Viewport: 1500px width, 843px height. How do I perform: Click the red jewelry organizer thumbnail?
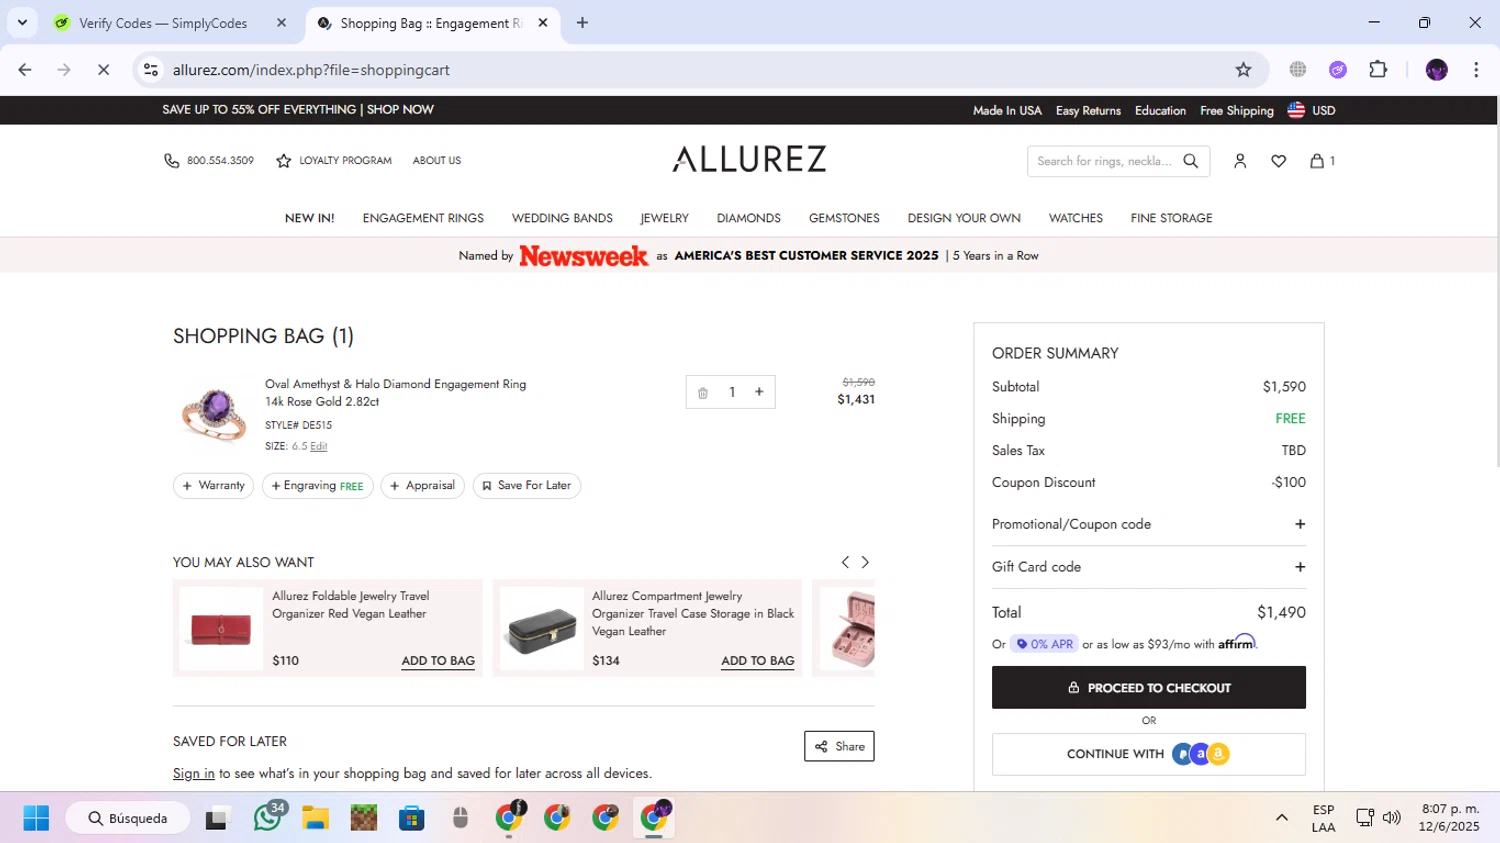click(221, 629)
